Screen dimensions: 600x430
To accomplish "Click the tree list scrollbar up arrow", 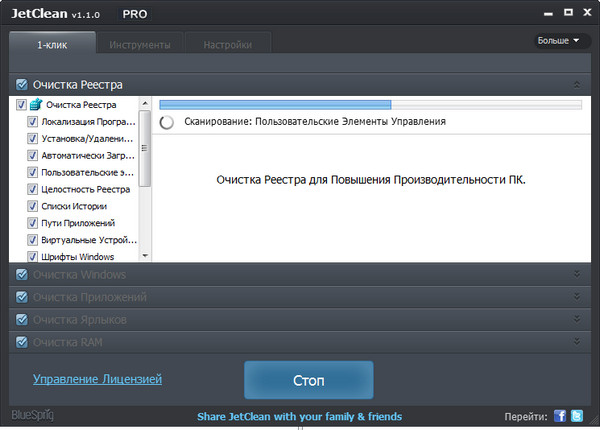I will [x=145, y=103].
